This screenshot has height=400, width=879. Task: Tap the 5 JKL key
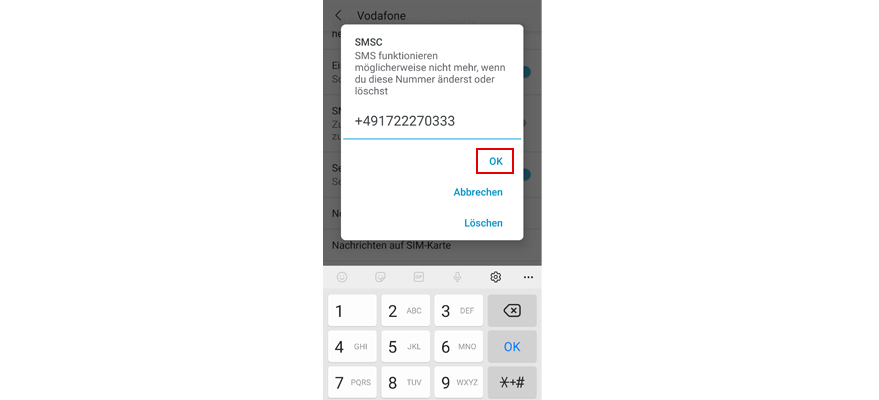(x=405, y=347)
